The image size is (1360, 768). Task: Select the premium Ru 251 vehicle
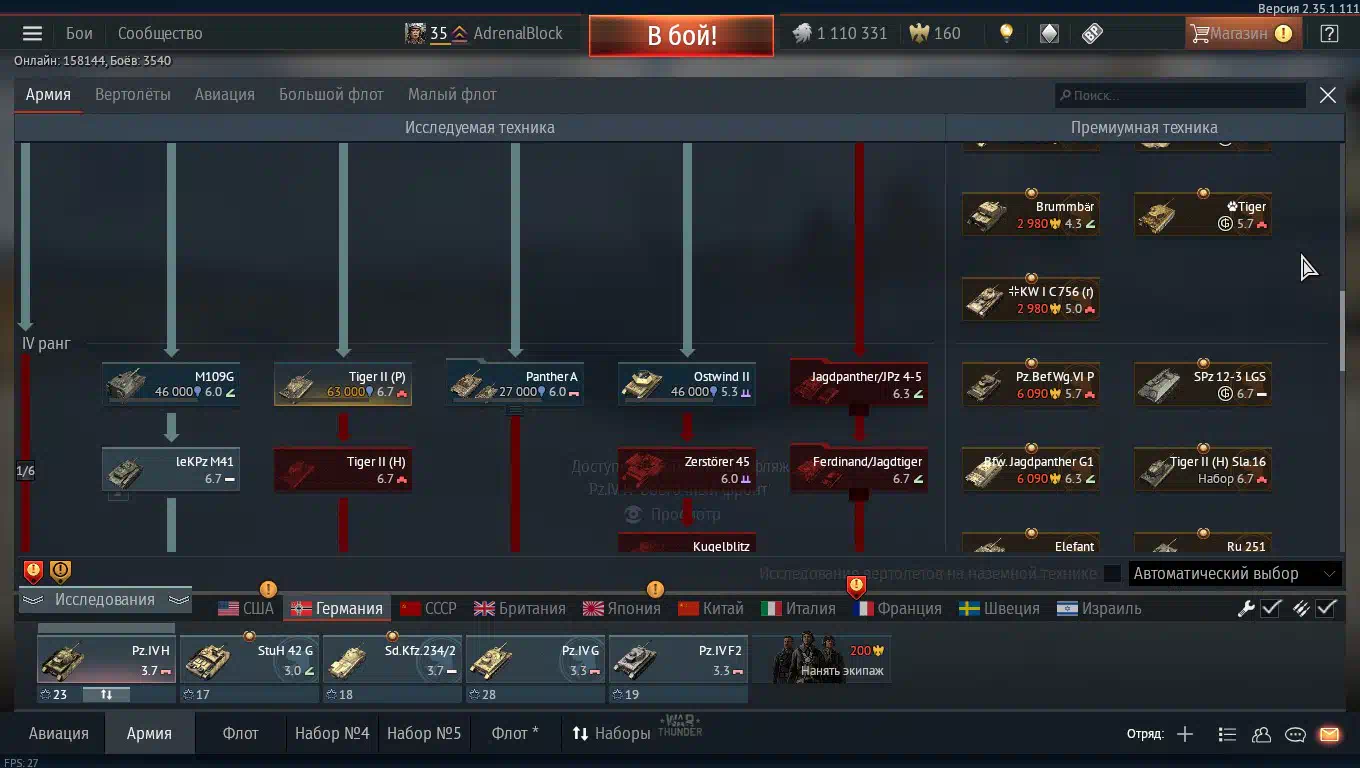coord(1203,544)
